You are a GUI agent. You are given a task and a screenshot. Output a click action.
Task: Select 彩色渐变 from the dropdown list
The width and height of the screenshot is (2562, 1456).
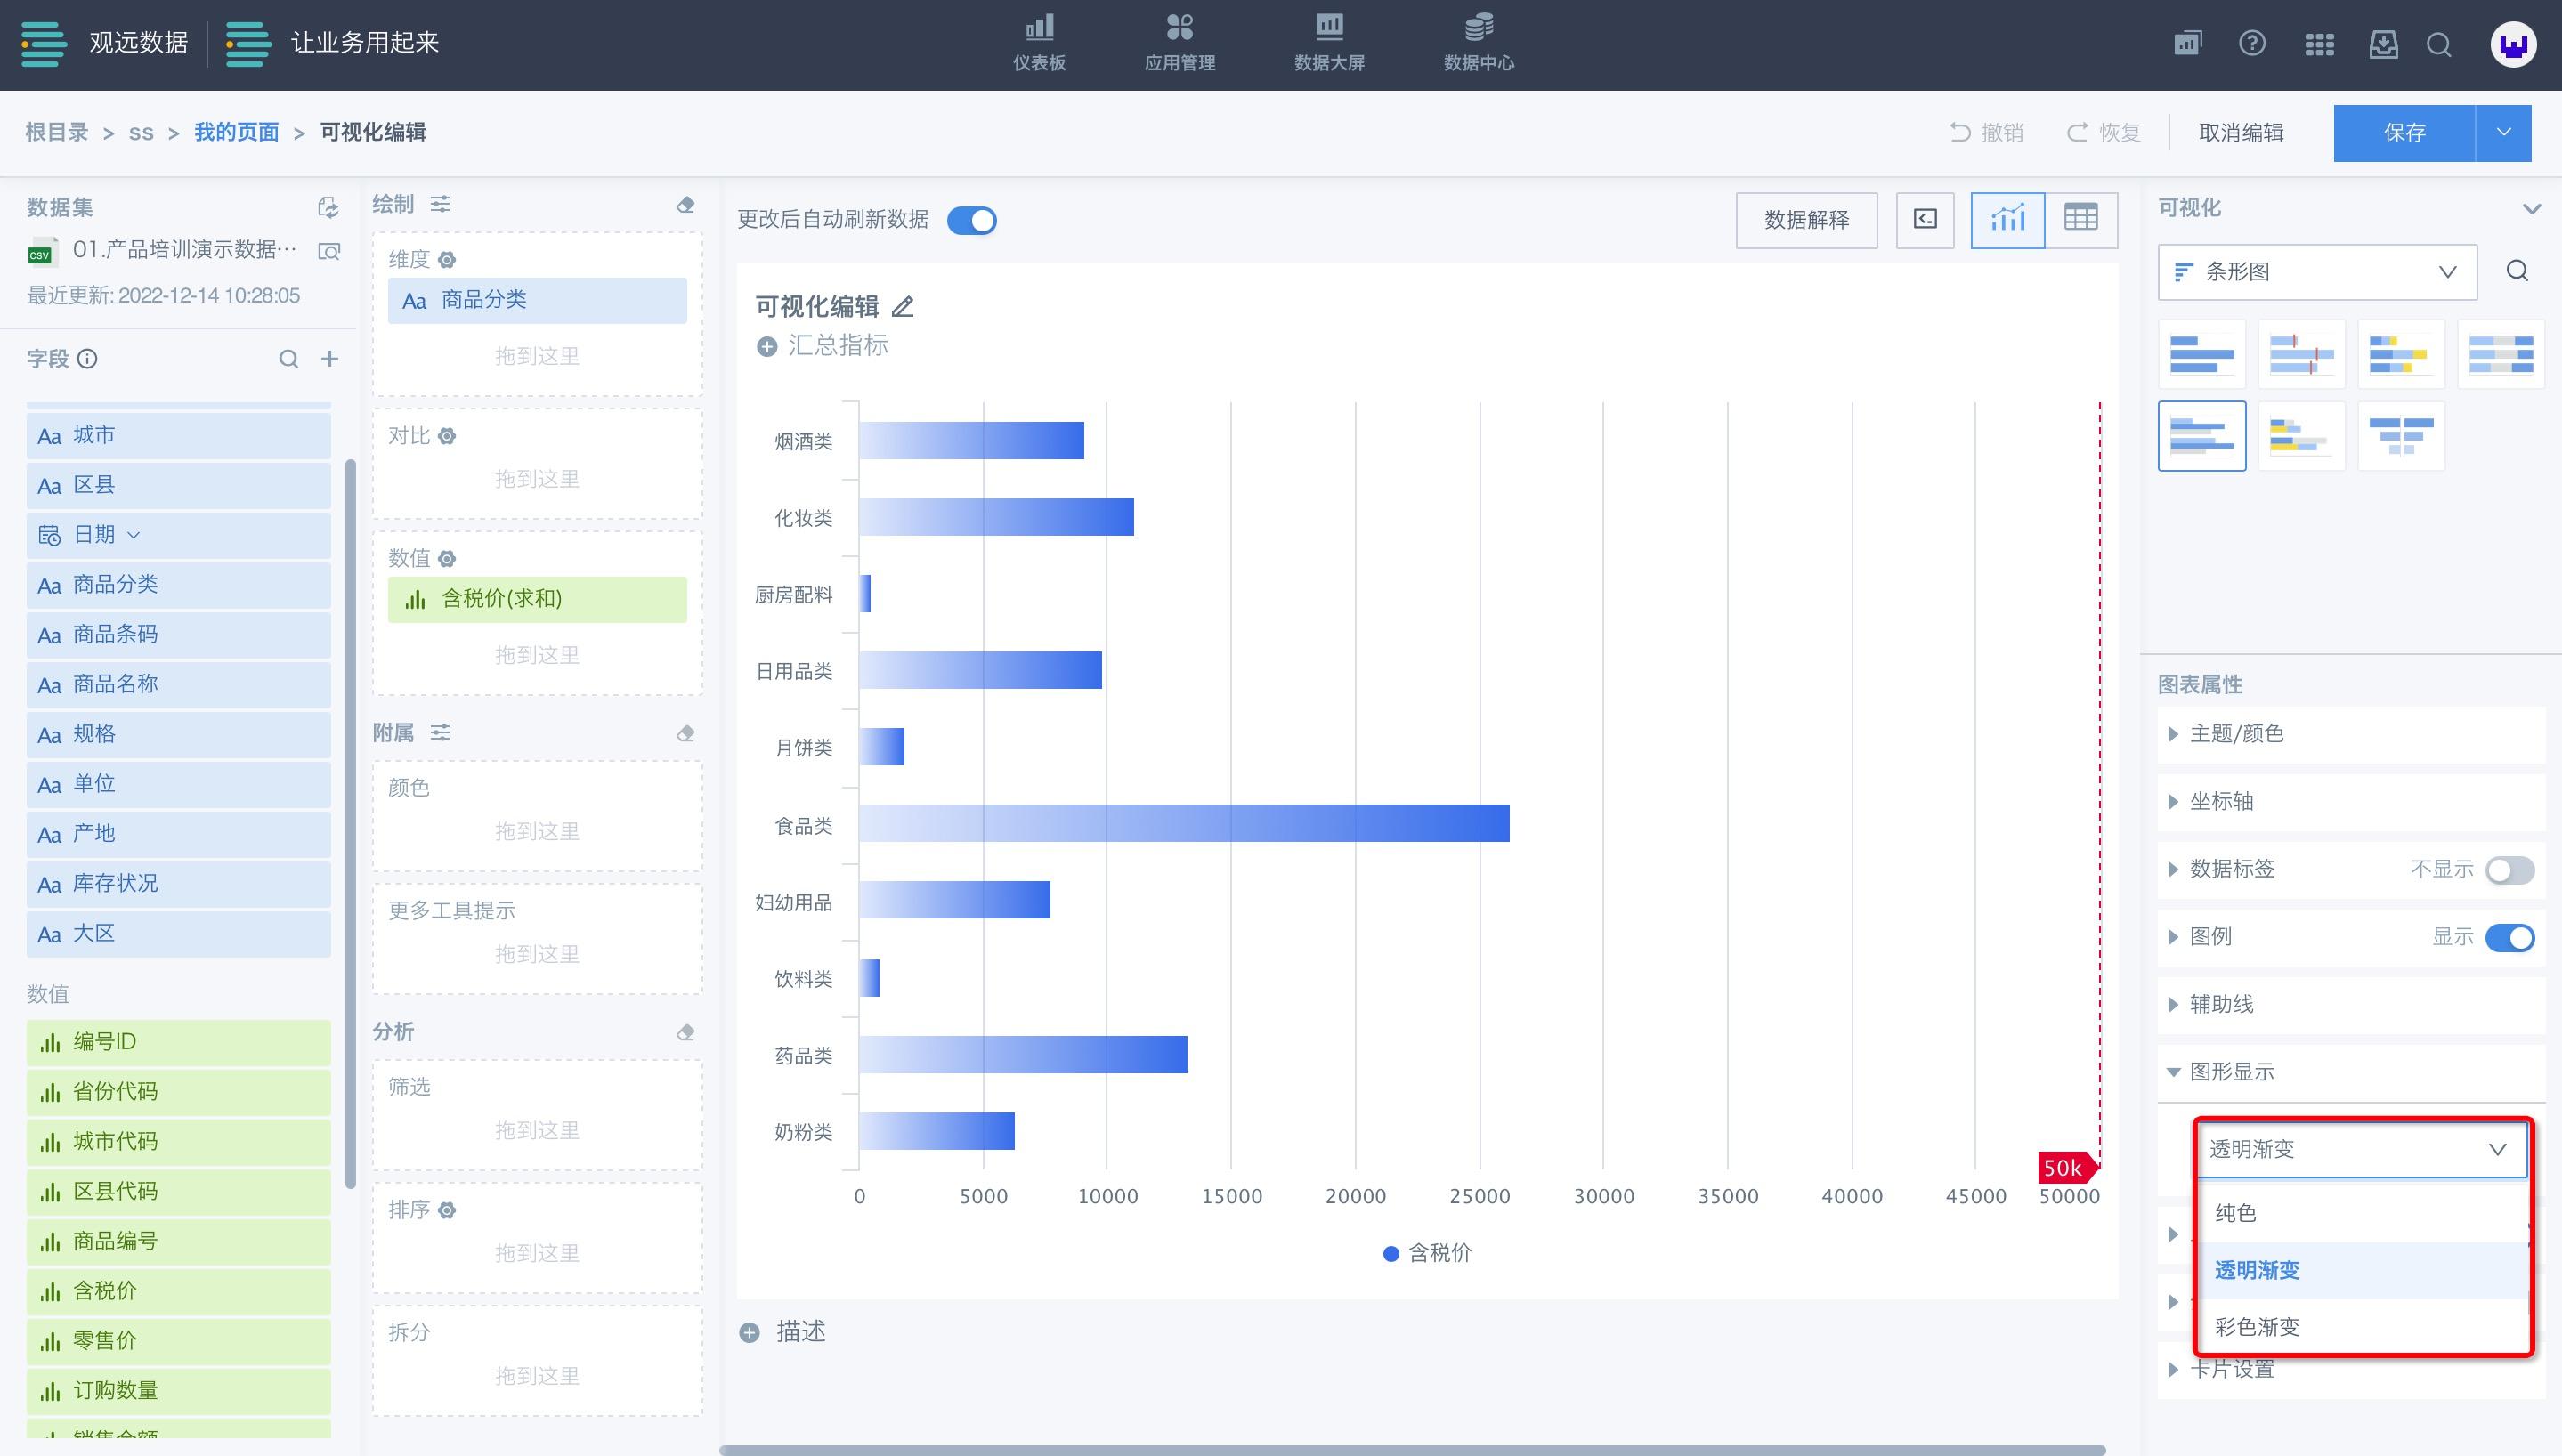point(2257,1326)
